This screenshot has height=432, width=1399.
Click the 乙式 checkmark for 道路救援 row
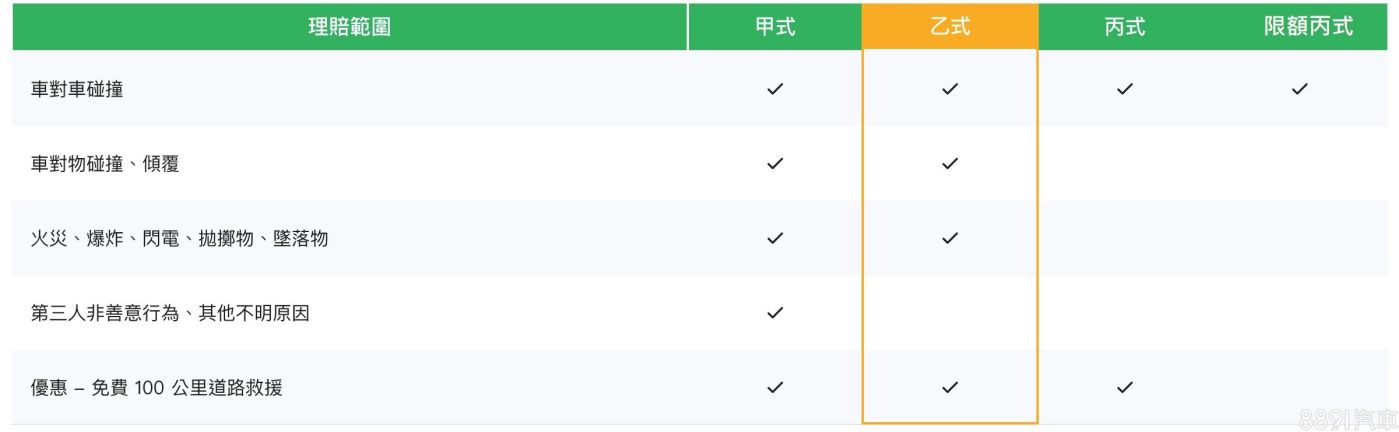click(x=950, y=387)
